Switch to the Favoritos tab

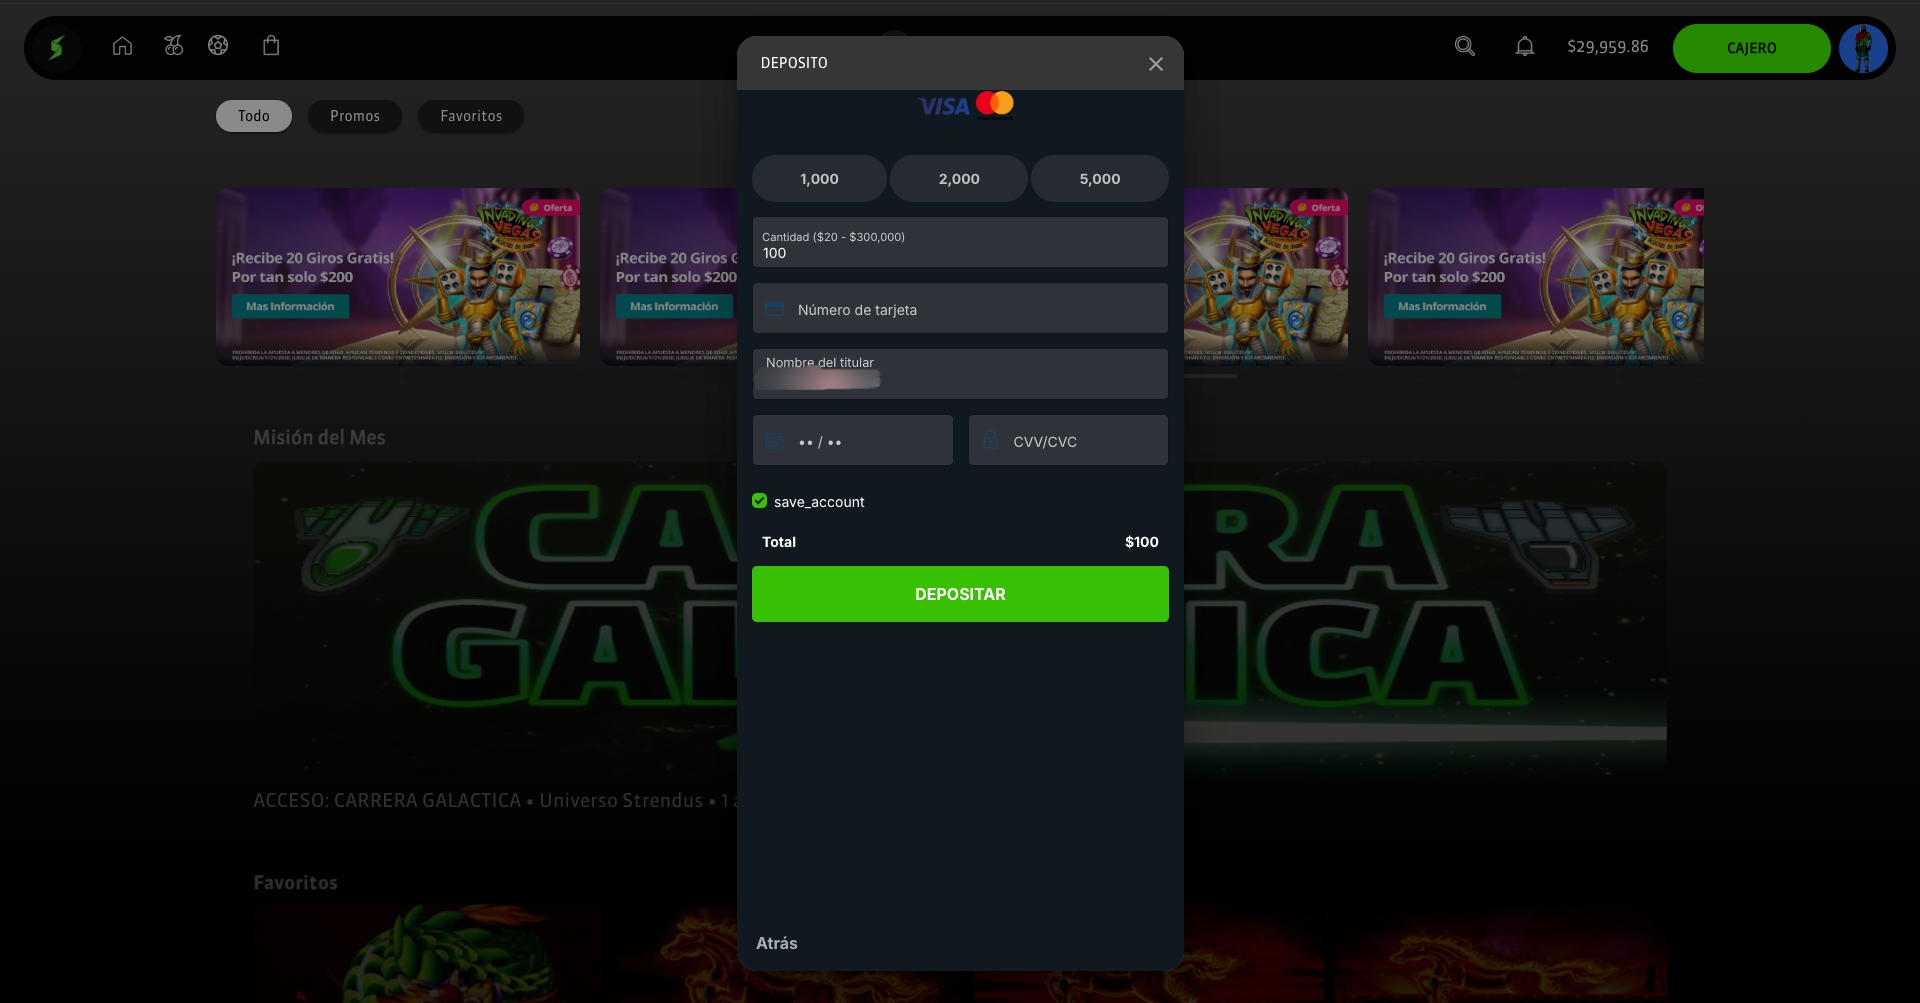(471, 116)
